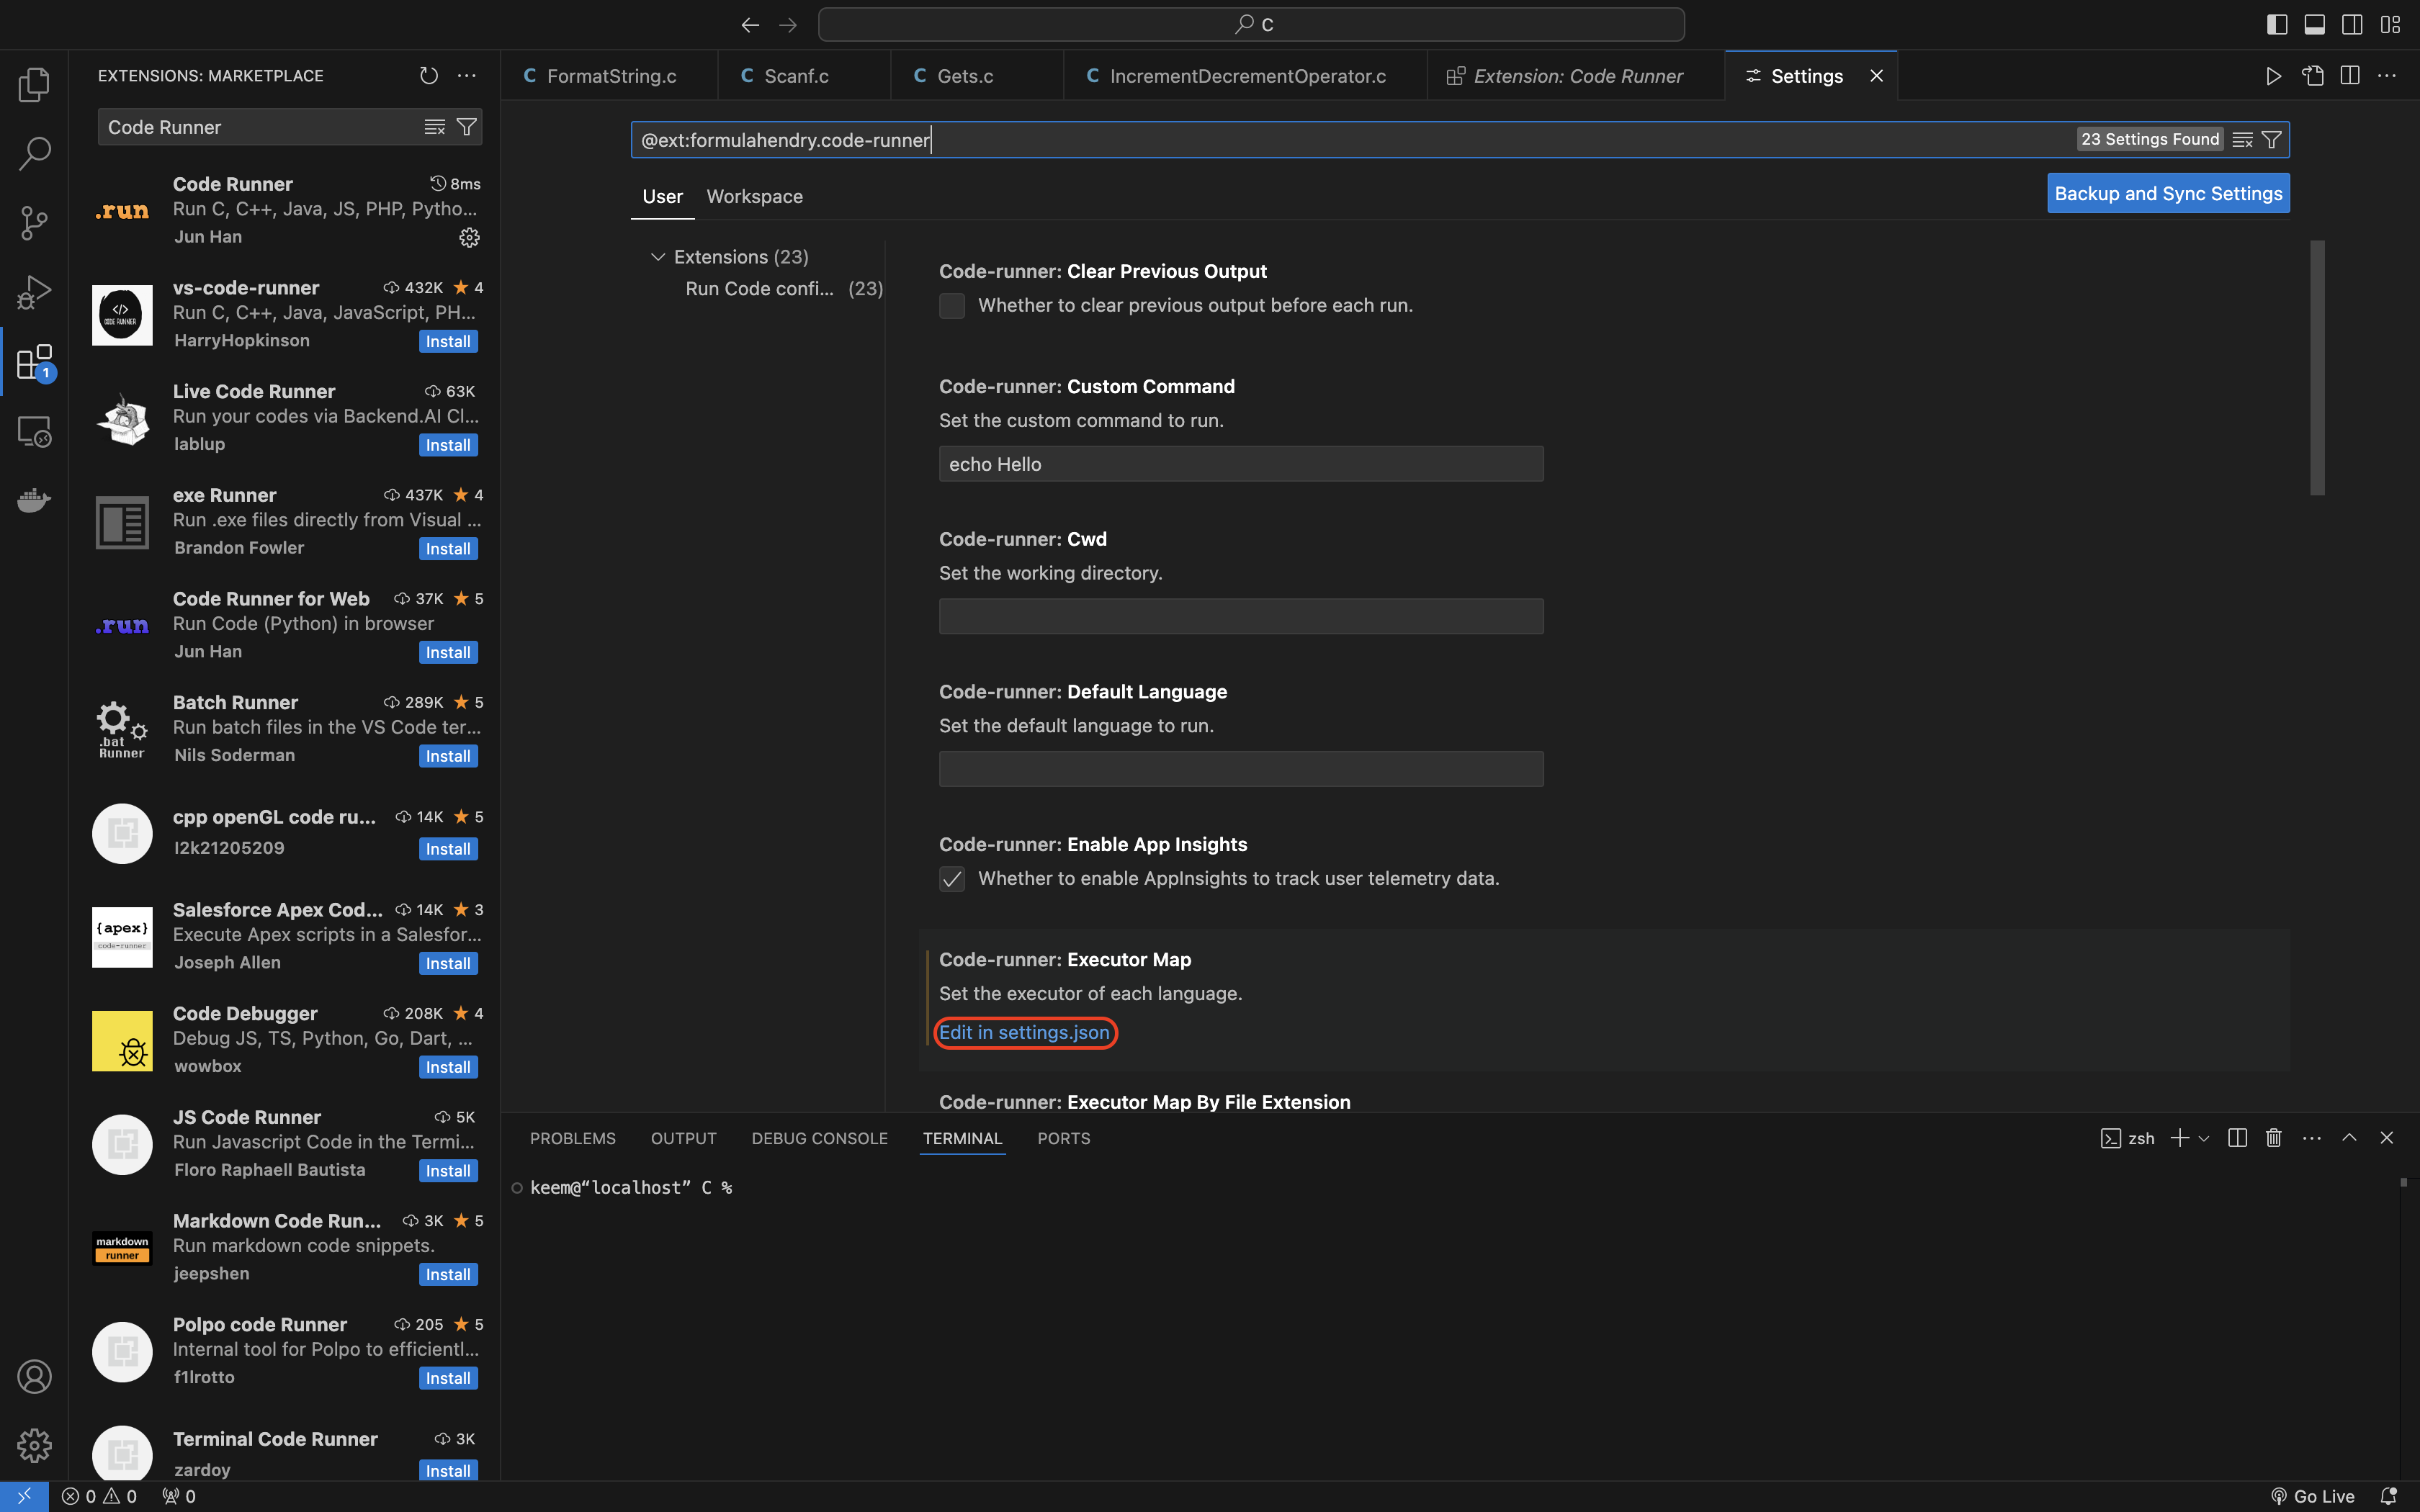Image resolution: width=2420 pixels, height=1512 pixels.
Task: Open the Remote Explorer view
Action: (x=34, y=431)
